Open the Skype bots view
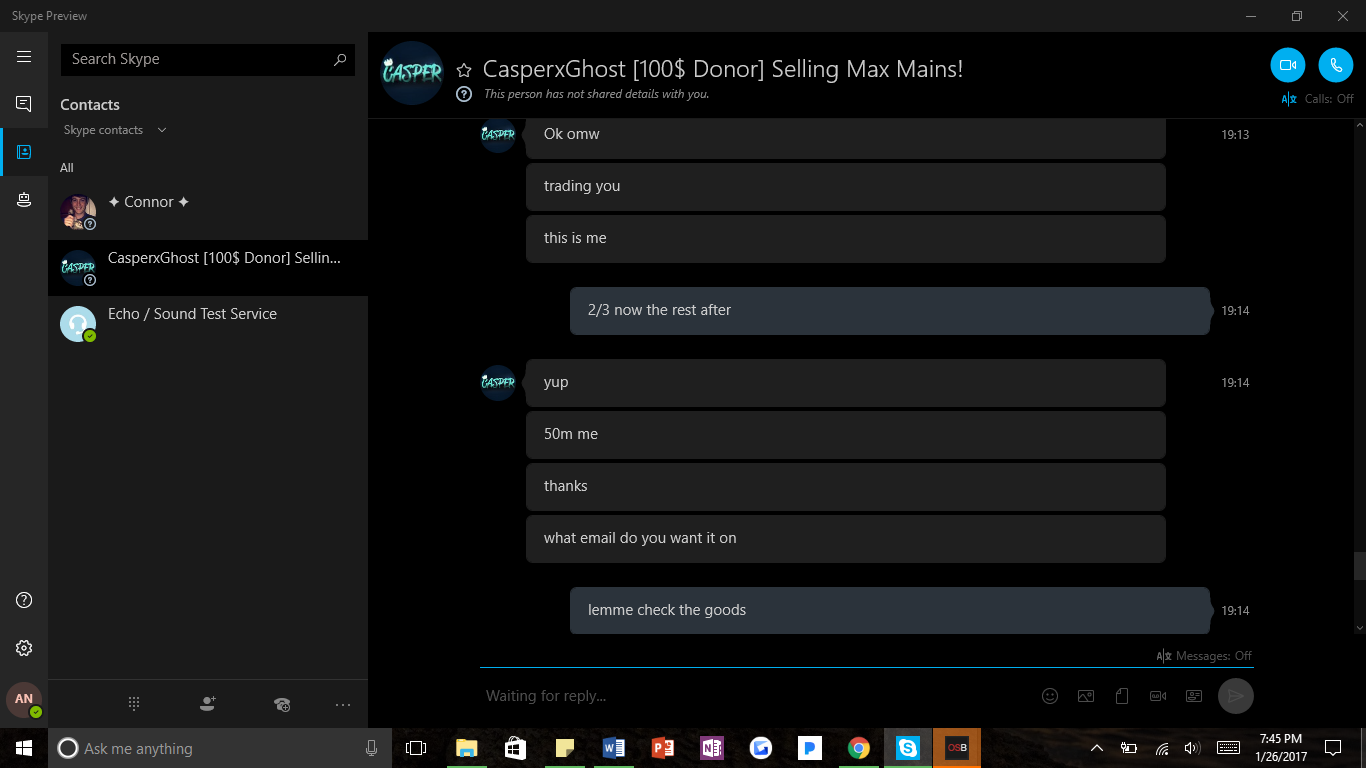Viewport: 1366px width, 768px height. (x=24, y=200)
